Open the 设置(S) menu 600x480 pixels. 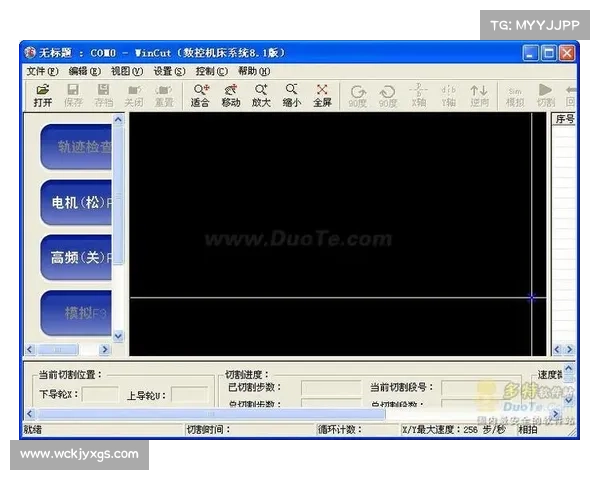point(169,71)
